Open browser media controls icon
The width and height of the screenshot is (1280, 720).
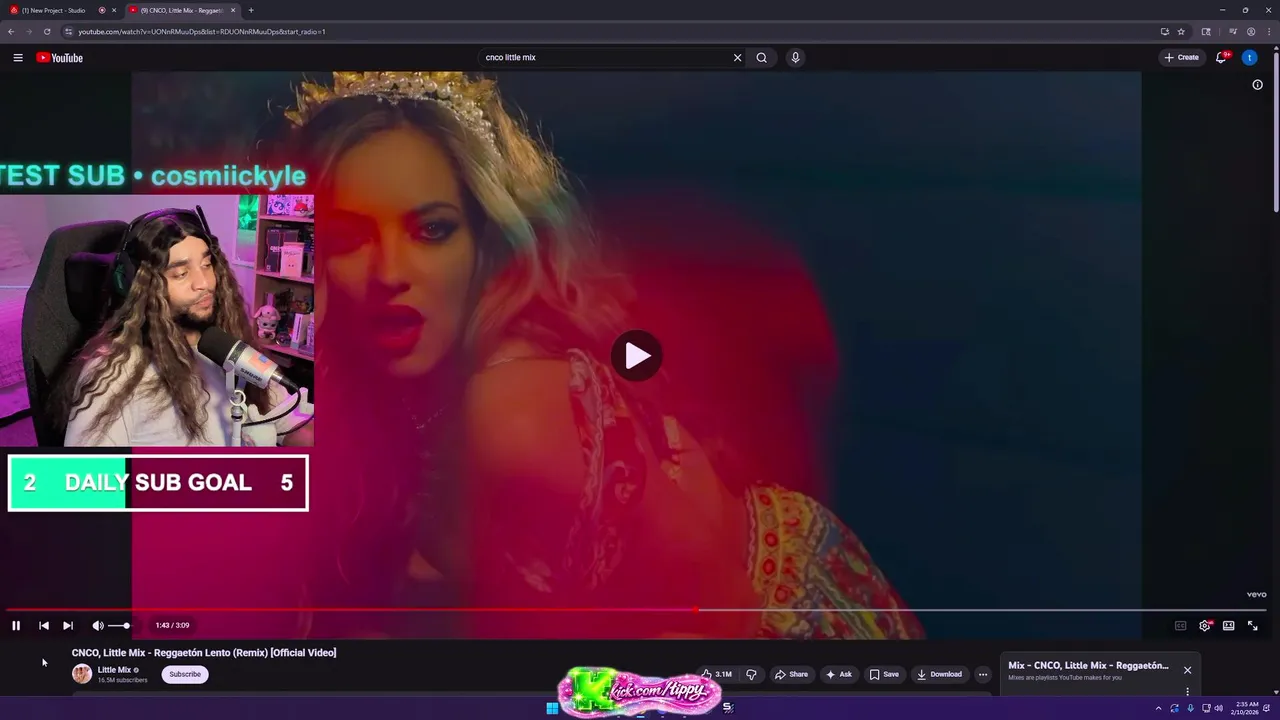[1233, 31]
